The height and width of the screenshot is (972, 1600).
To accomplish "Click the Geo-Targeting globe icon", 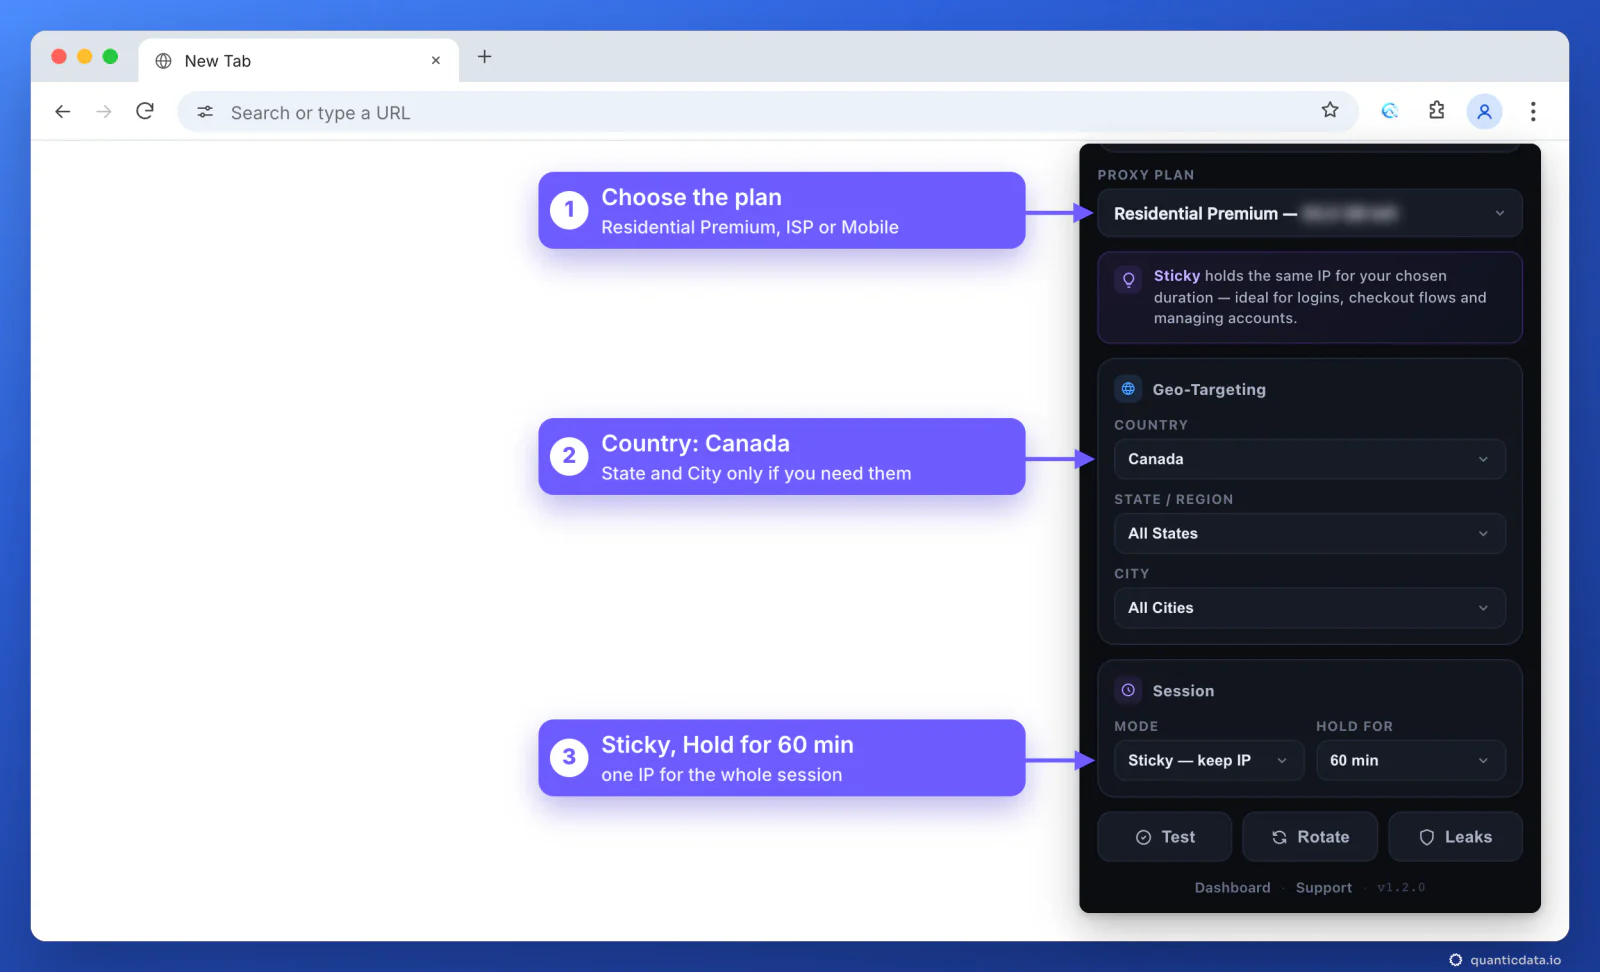I will tap(1128, 389).
